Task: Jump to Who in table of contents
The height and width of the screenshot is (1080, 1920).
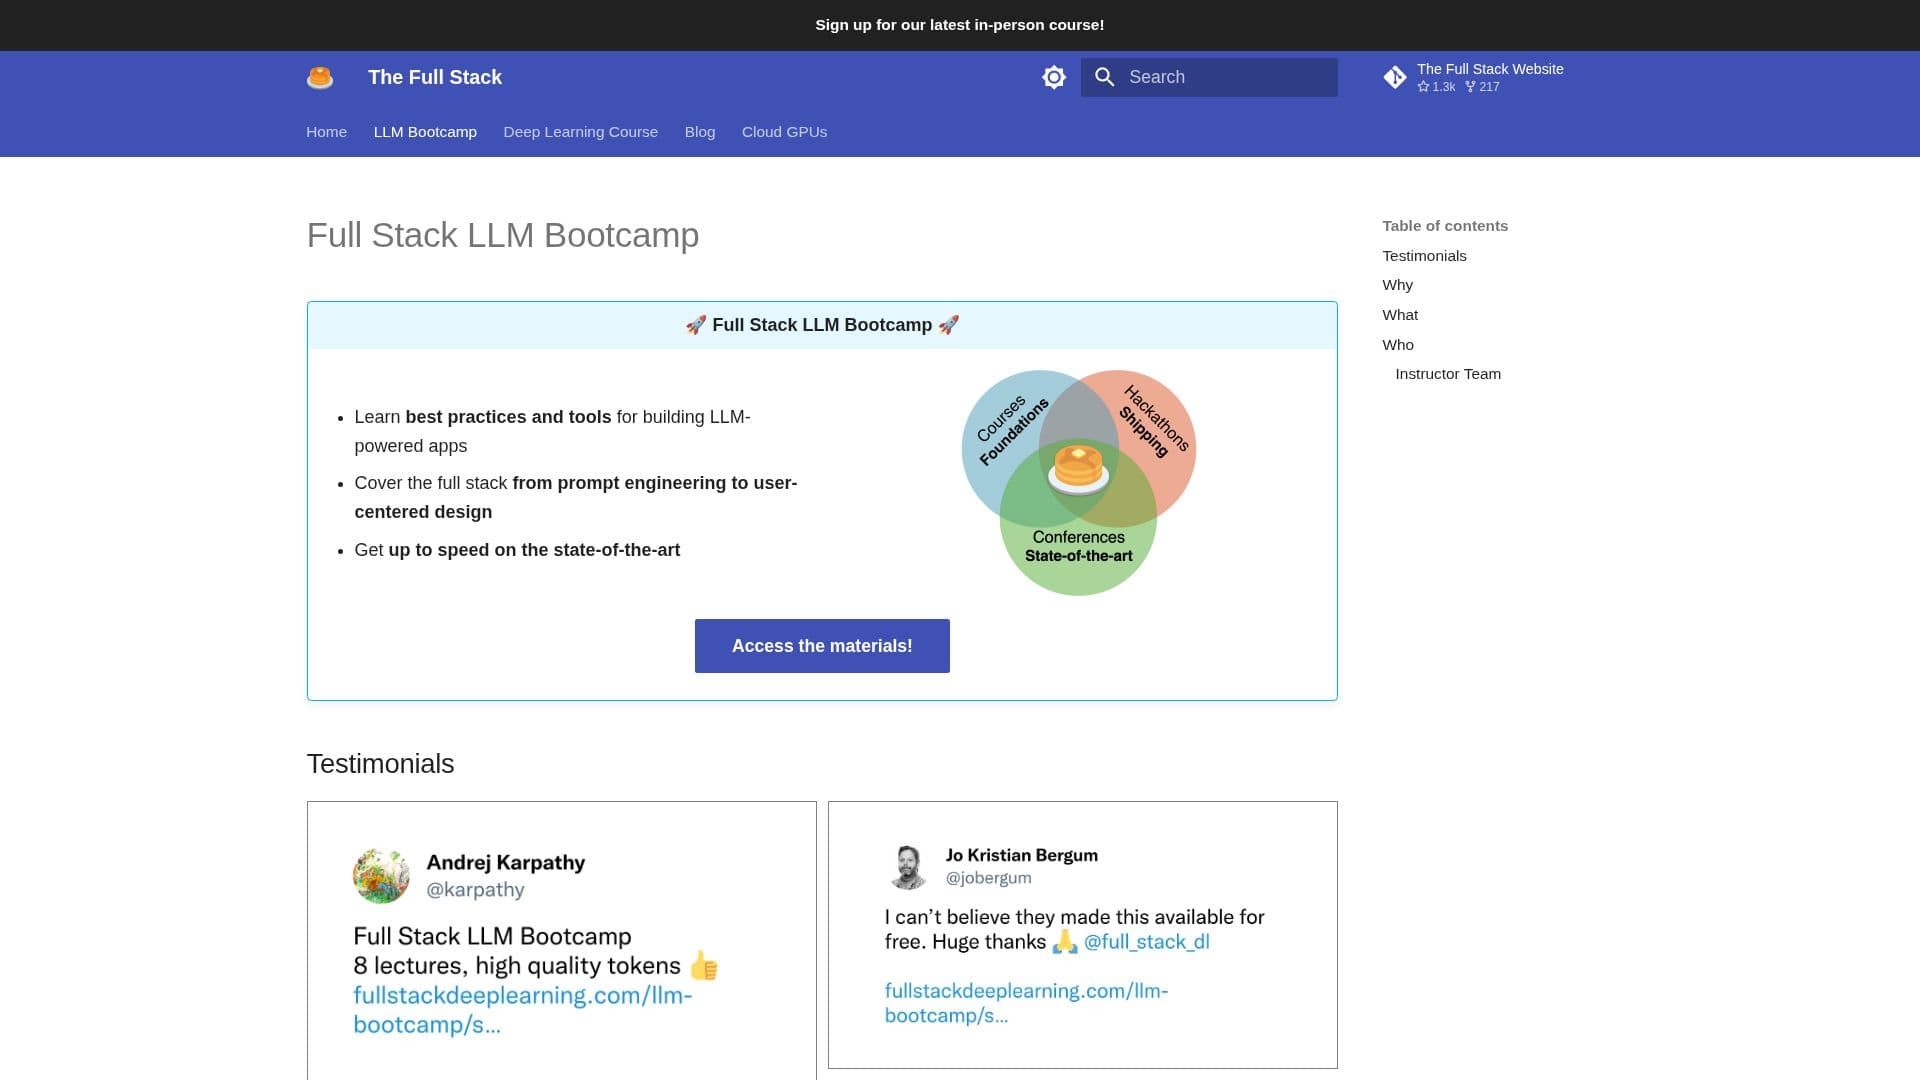Action: pyautogui.click(x=1398, y=345)
